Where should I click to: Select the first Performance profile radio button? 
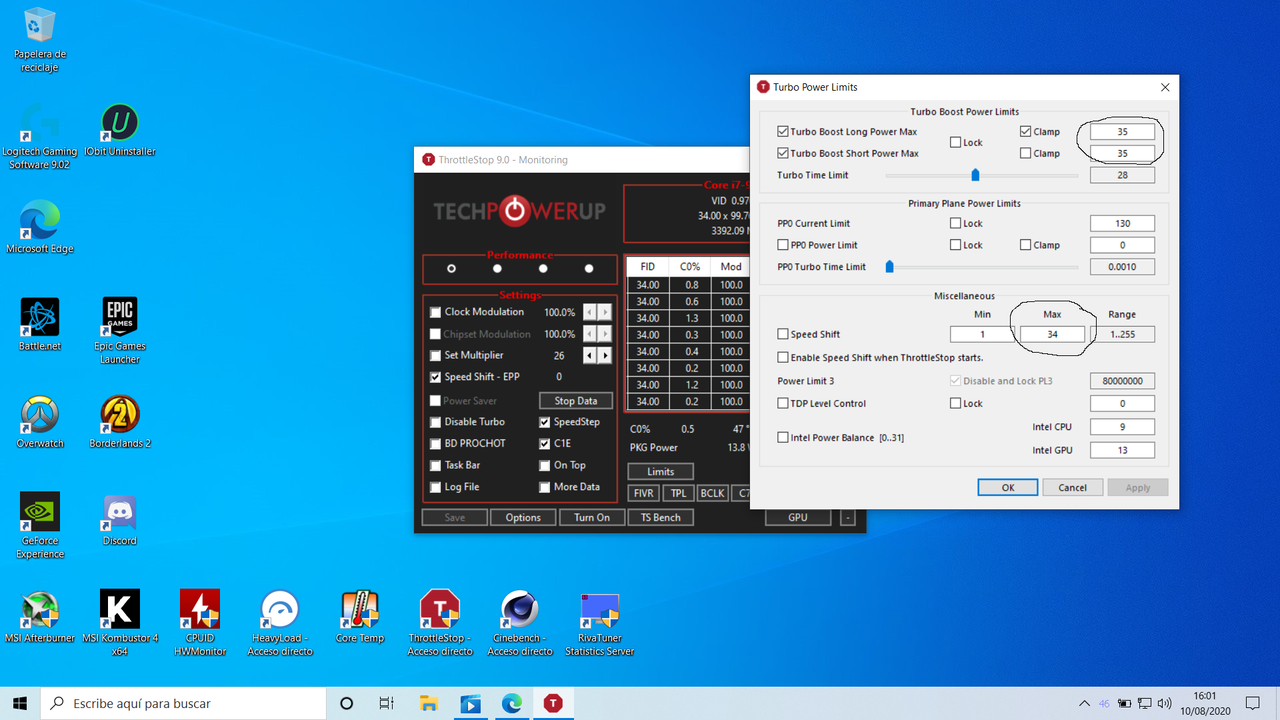click(452, 268)
